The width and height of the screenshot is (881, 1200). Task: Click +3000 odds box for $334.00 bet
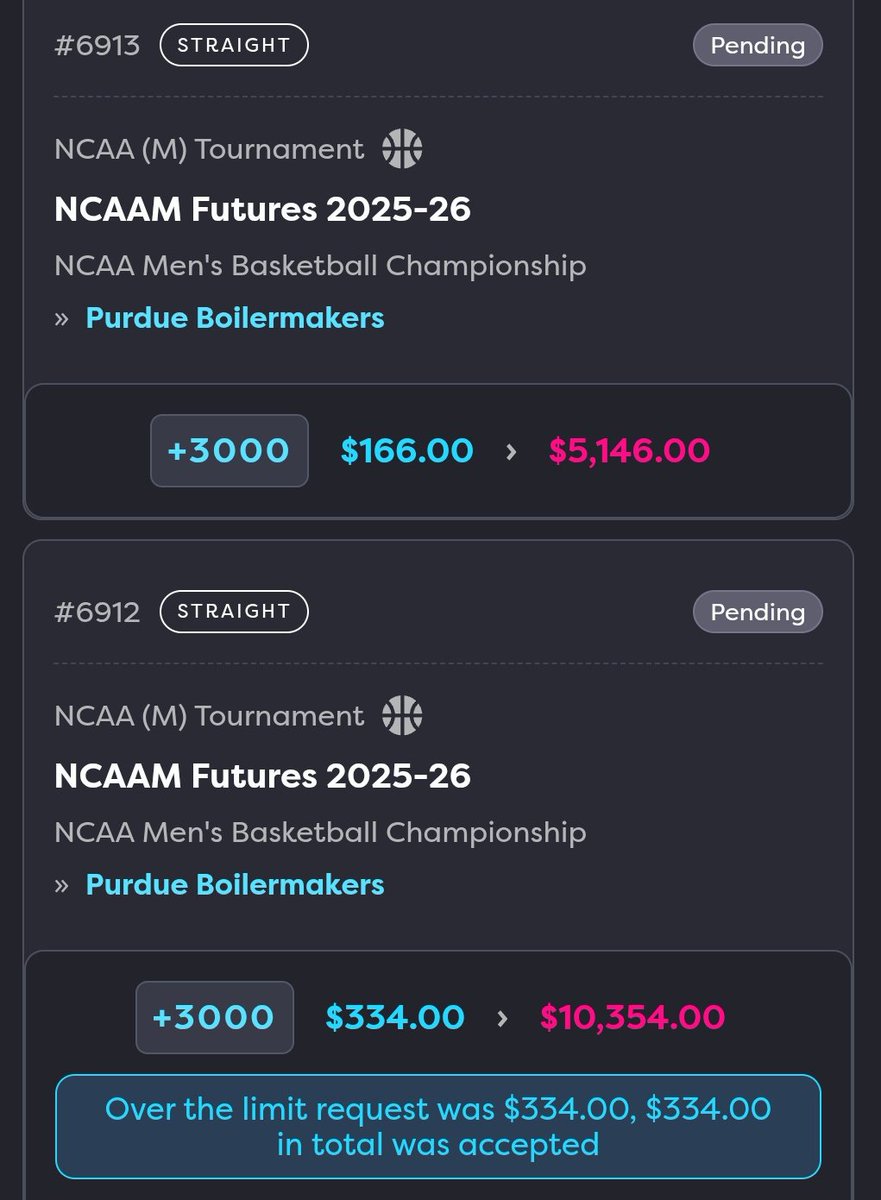tap(215, 1017)
